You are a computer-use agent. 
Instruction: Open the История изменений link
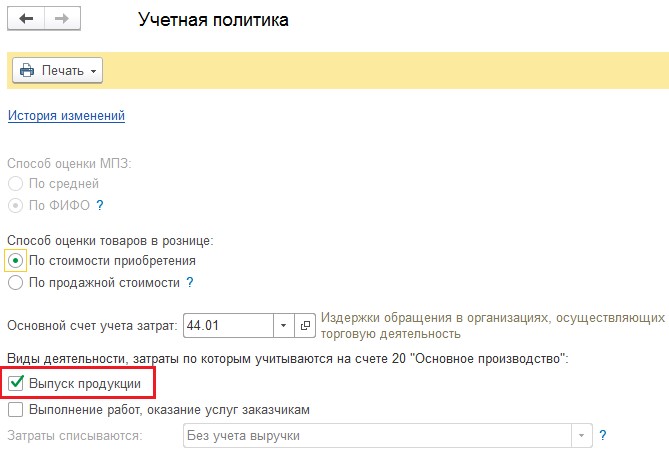[x=66, y=116]
